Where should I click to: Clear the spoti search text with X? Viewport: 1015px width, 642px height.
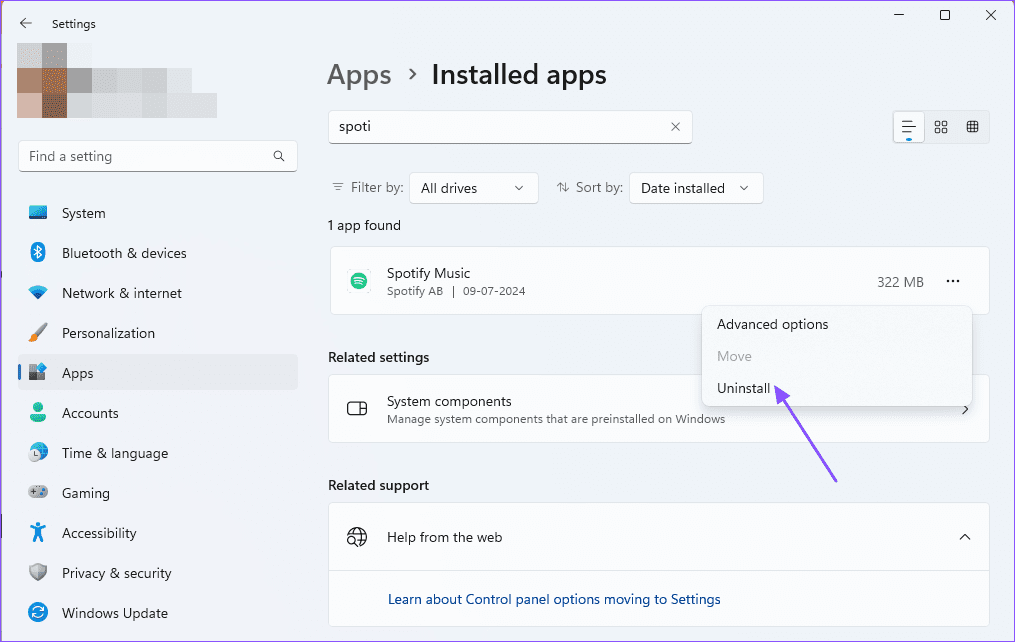pos(675,127)
